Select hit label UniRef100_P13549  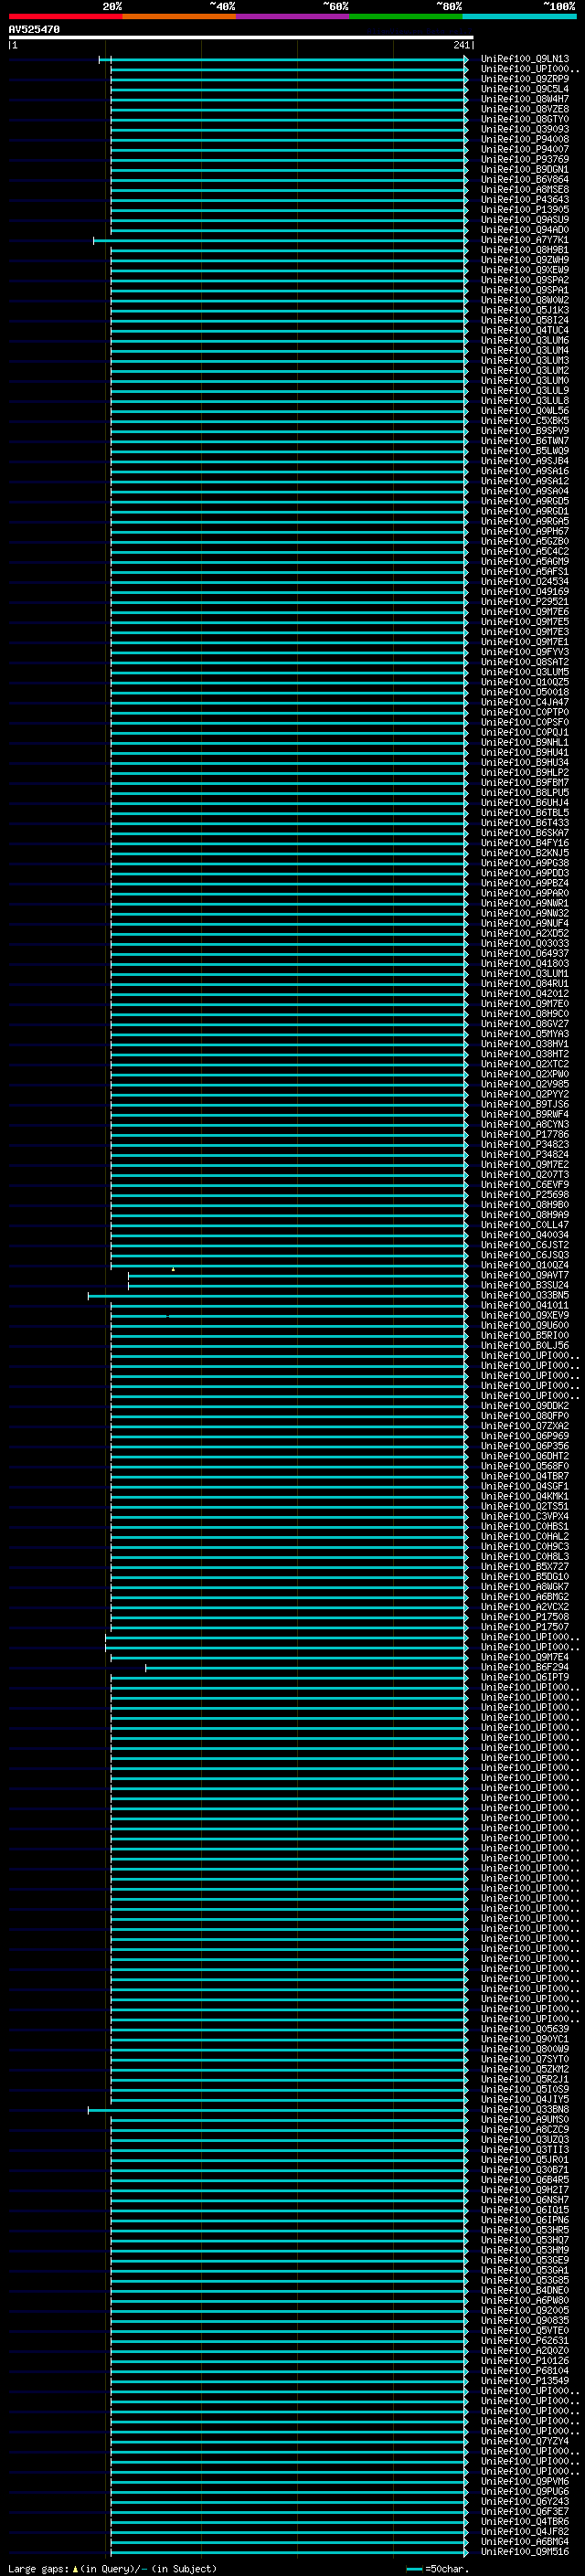[525, 2381]
